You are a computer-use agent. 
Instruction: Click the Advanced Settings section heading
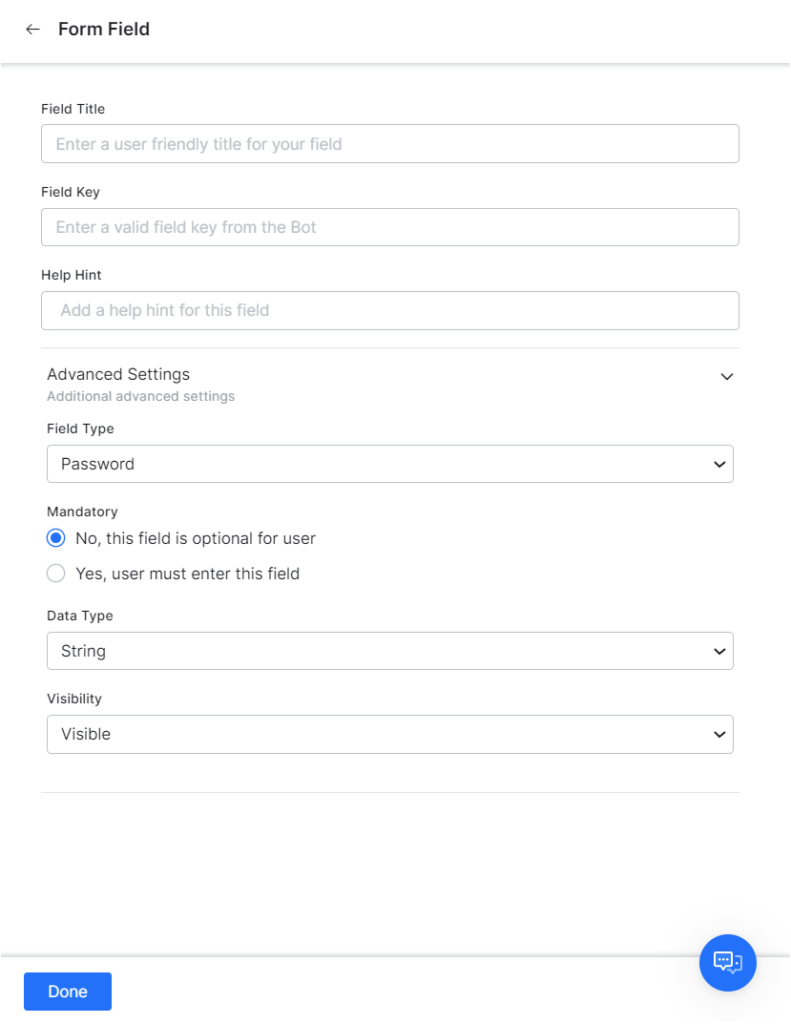coord(118,374)
